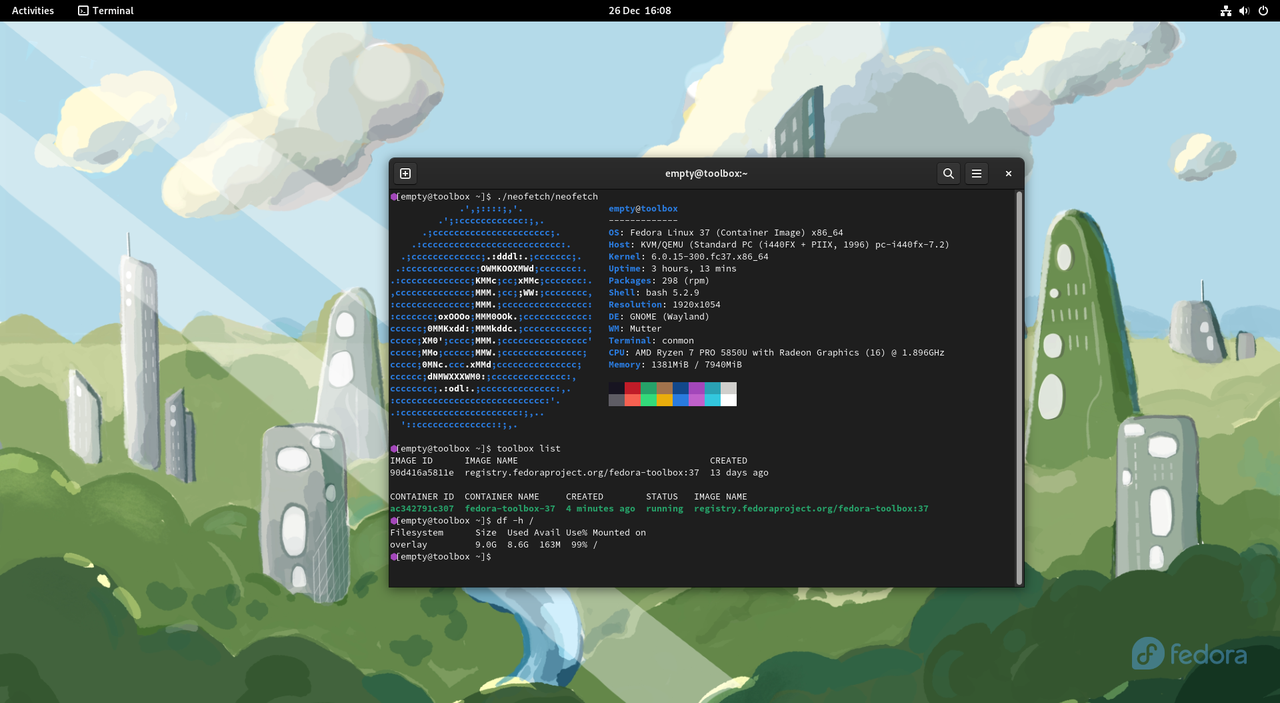1280x703 pixels.
Task: Click the "./neofetch/neofetch" command text
Action: (547, 196)
